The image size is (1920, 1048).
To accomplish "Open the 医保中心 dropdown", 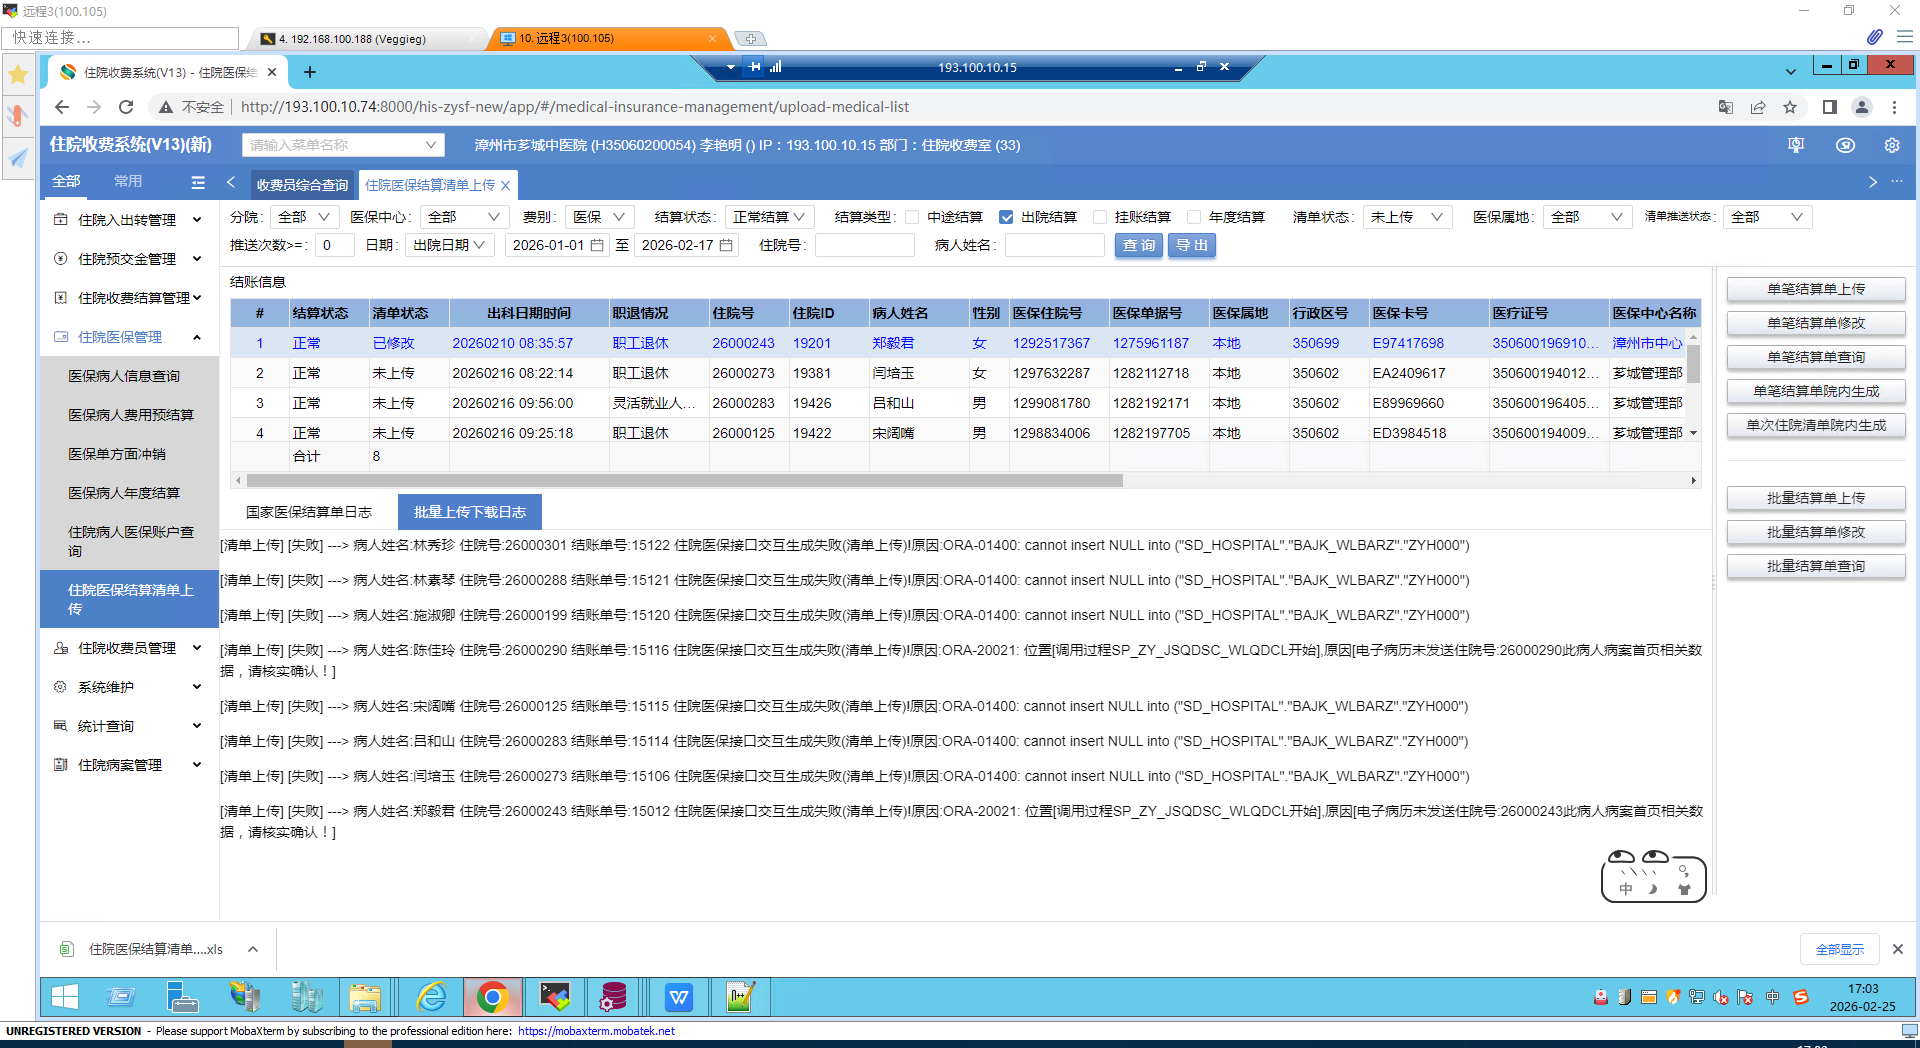I will (464, 217).
